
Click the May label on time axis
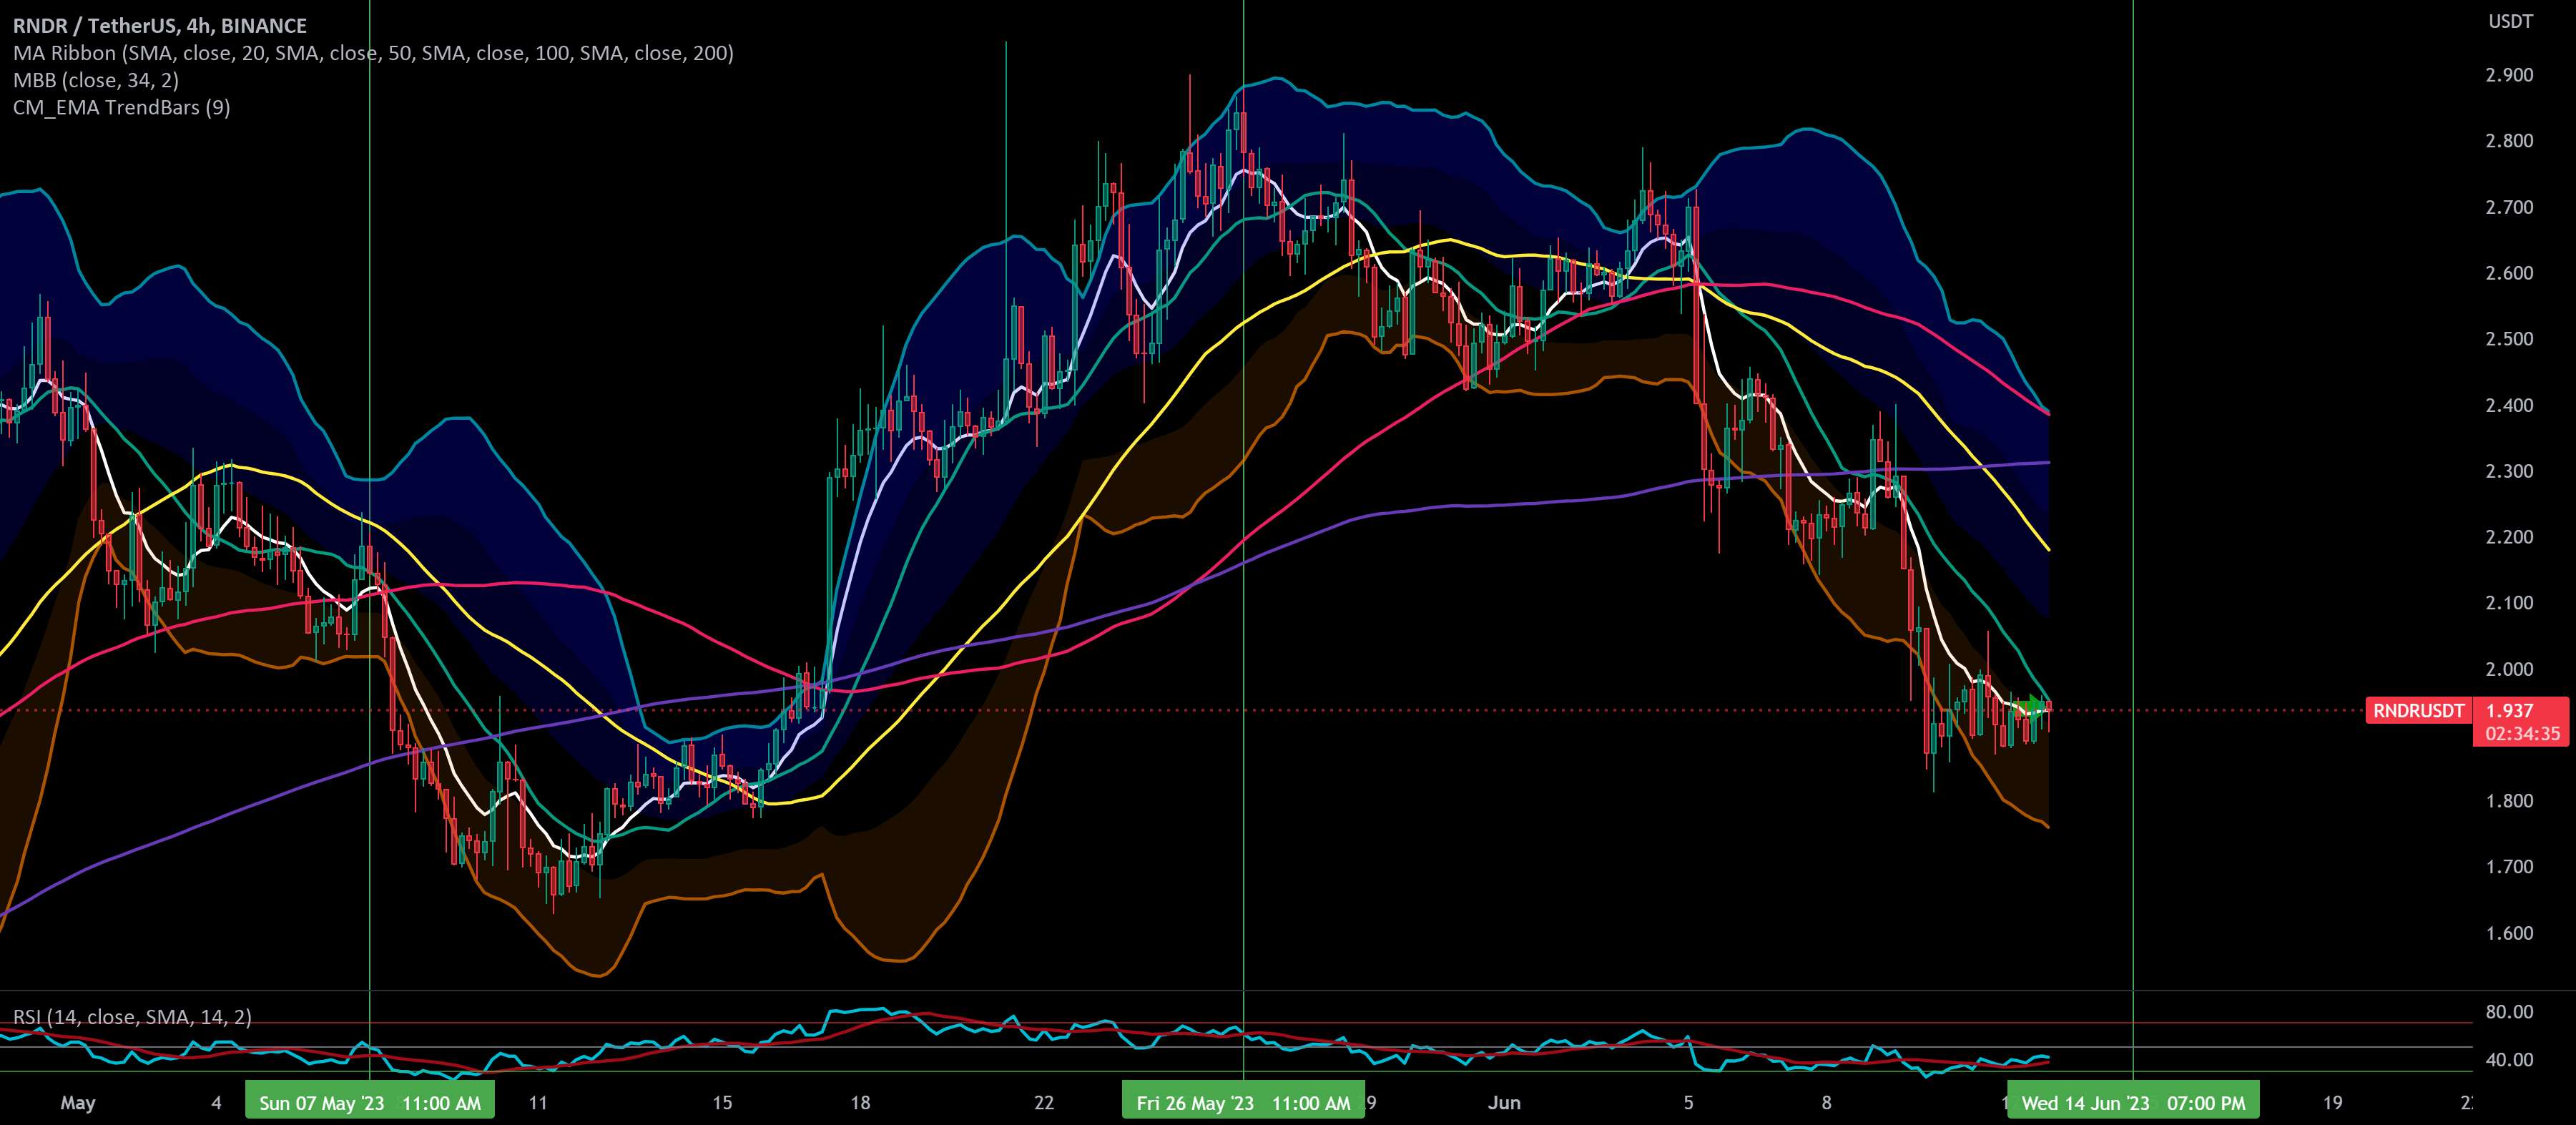tap(78, 1103)
